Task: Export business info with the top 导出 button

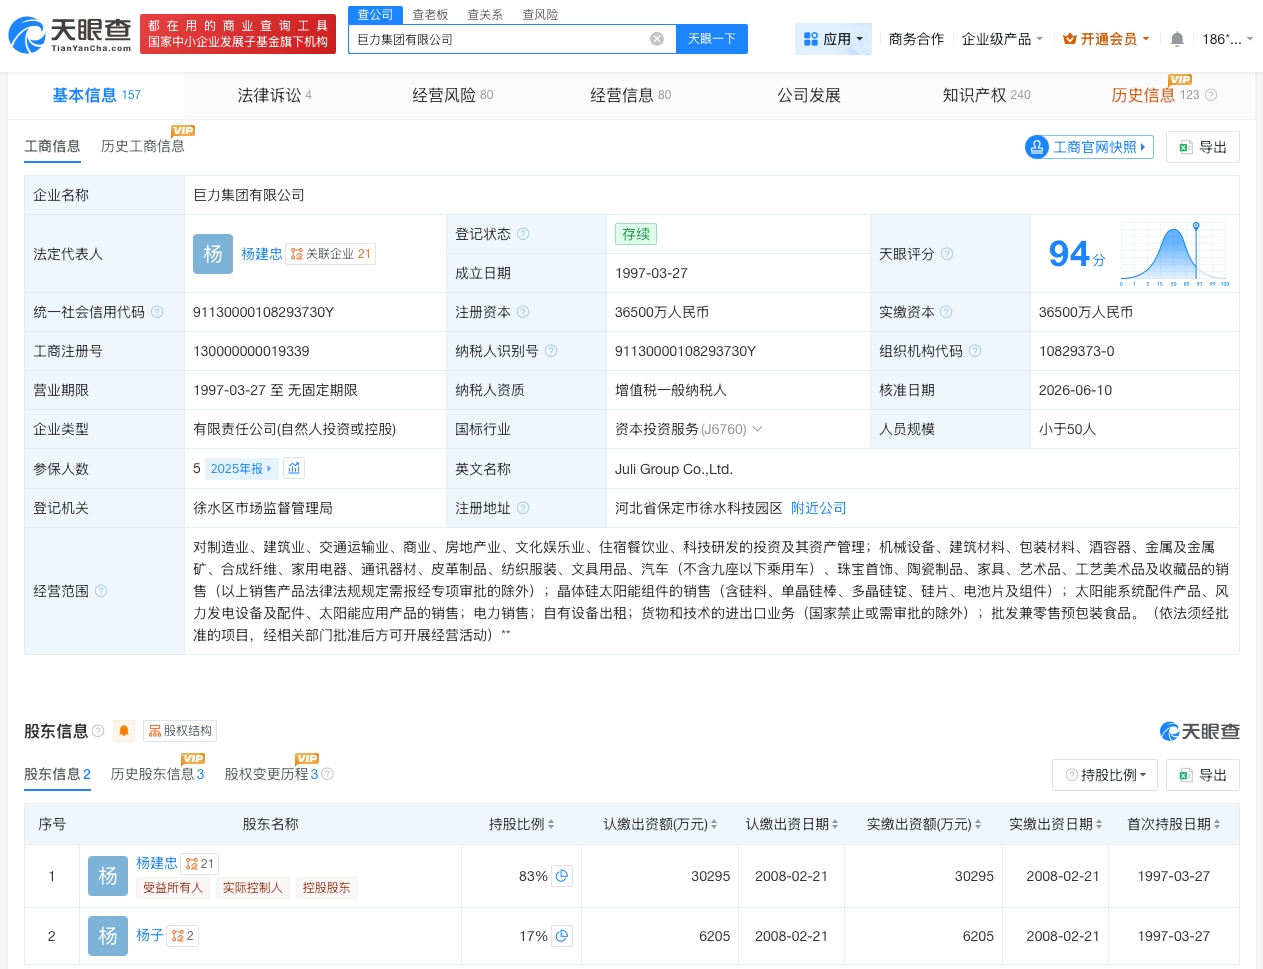Action: tap(1203, 147)
